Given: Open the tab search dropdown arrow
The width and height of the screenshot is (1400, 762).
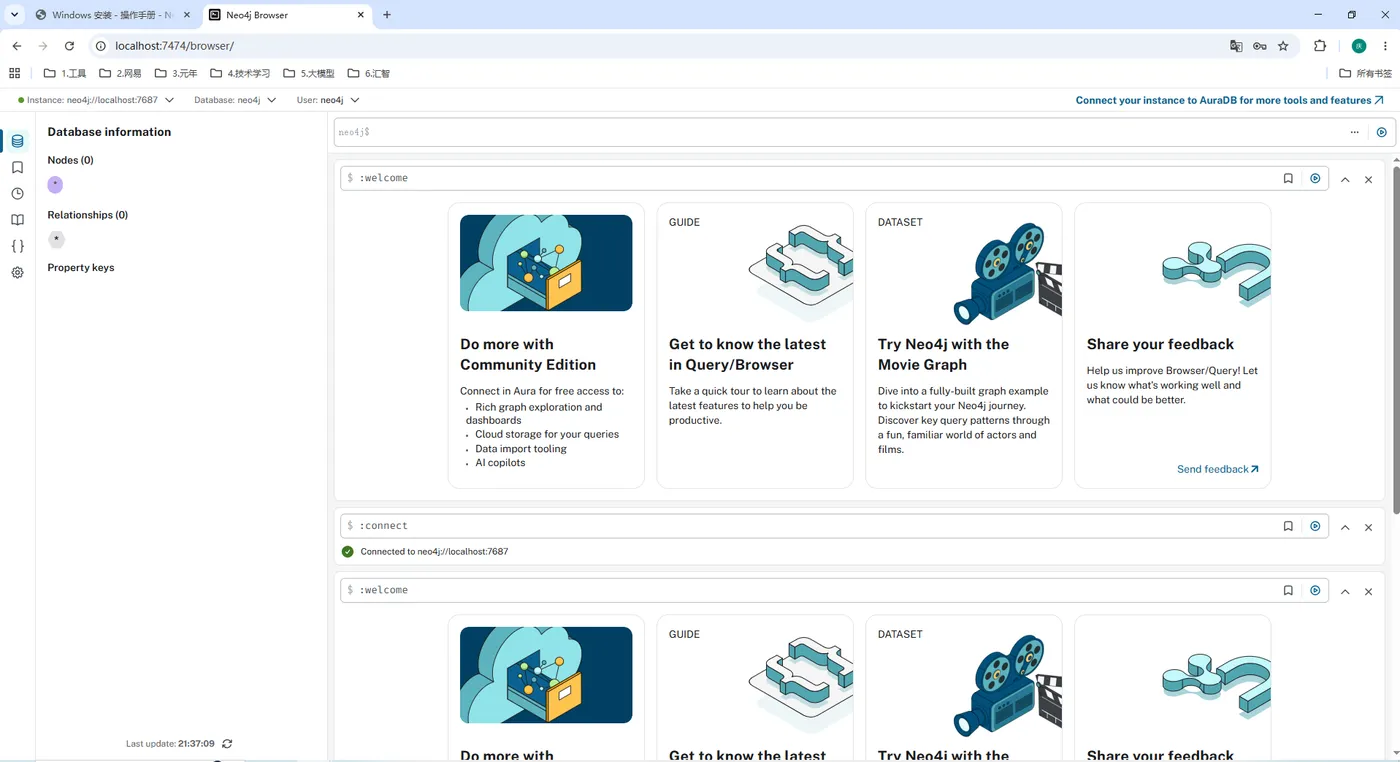Looking at the screenshot, I should (x=14, y=15).
